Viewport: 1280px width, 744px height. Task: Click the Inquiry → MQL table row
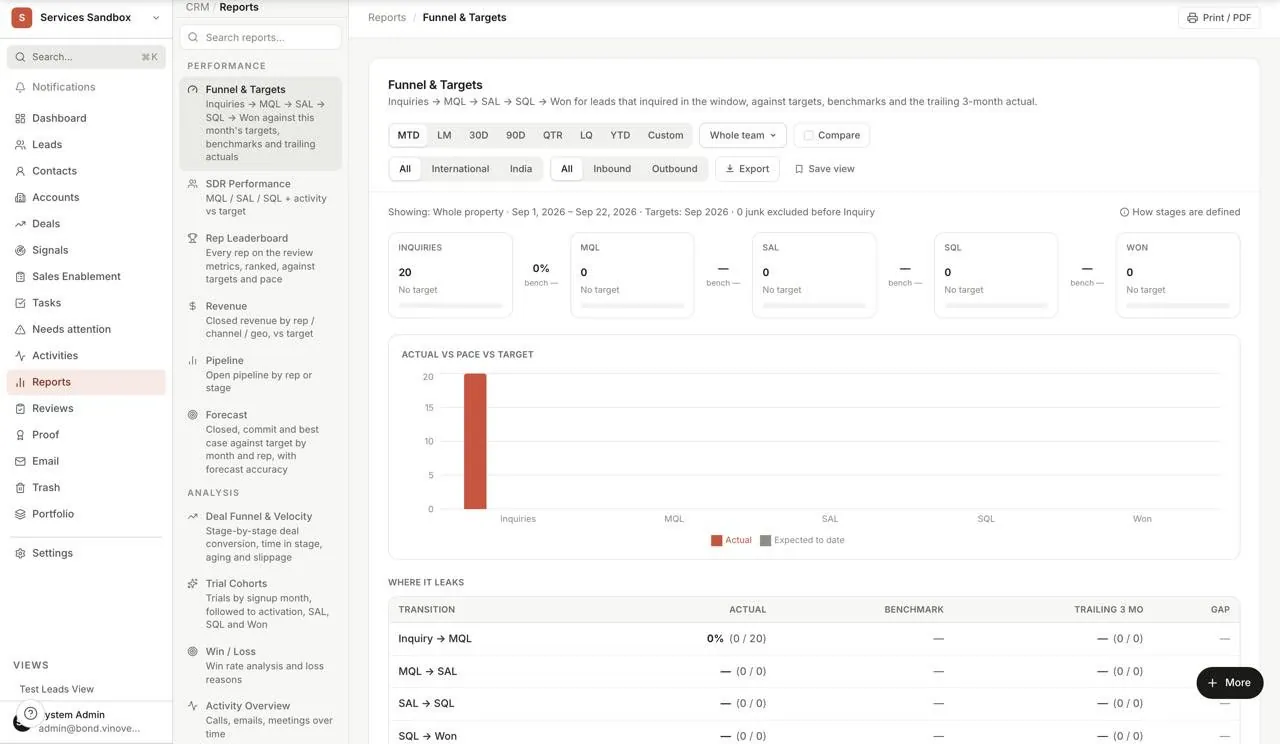tap(814, 638)
